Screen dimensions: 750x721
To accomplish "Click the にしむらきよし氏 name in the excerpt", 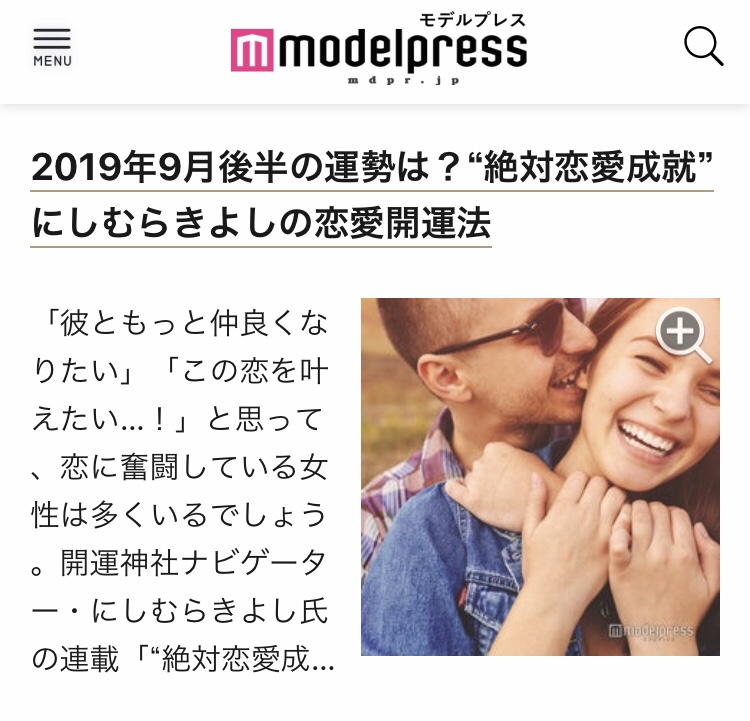I will click(x=209, y=611).
